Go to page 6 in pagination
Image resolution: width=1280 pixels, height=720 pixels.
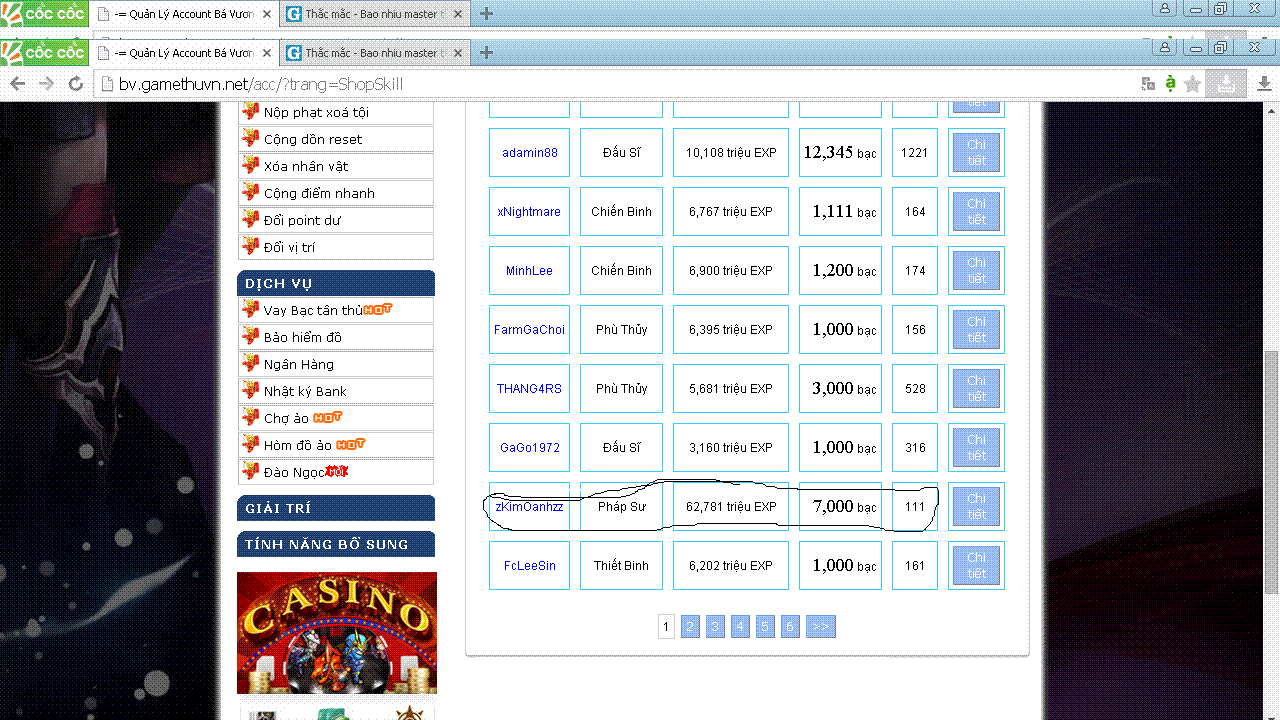(x=790, y=627)
